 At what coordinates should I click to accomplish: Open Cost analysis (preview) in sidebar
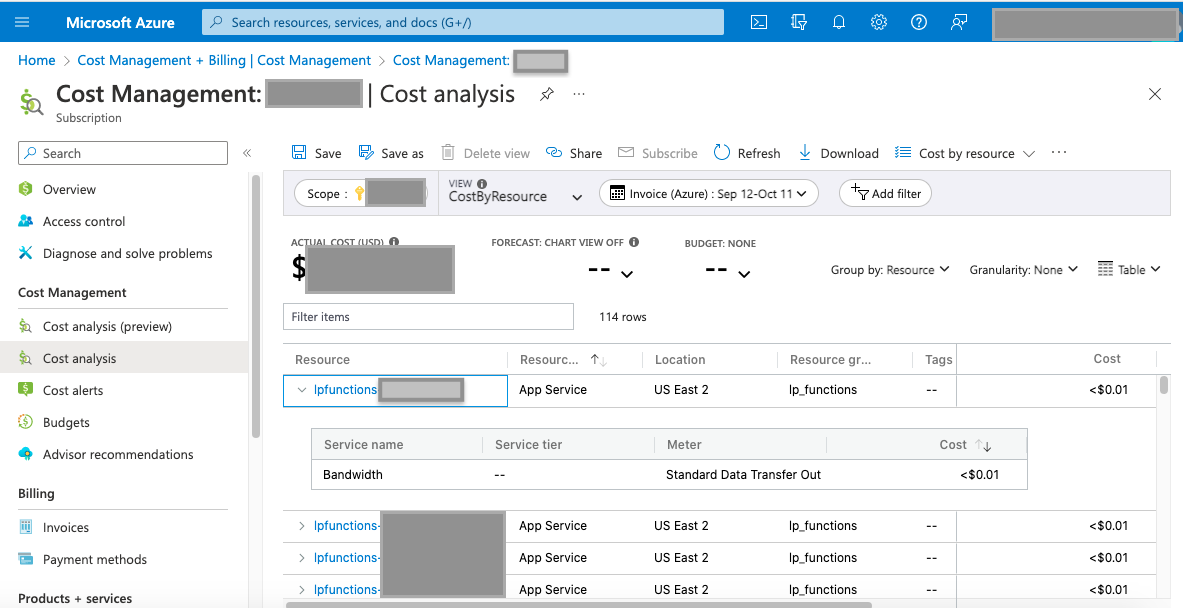95,327
